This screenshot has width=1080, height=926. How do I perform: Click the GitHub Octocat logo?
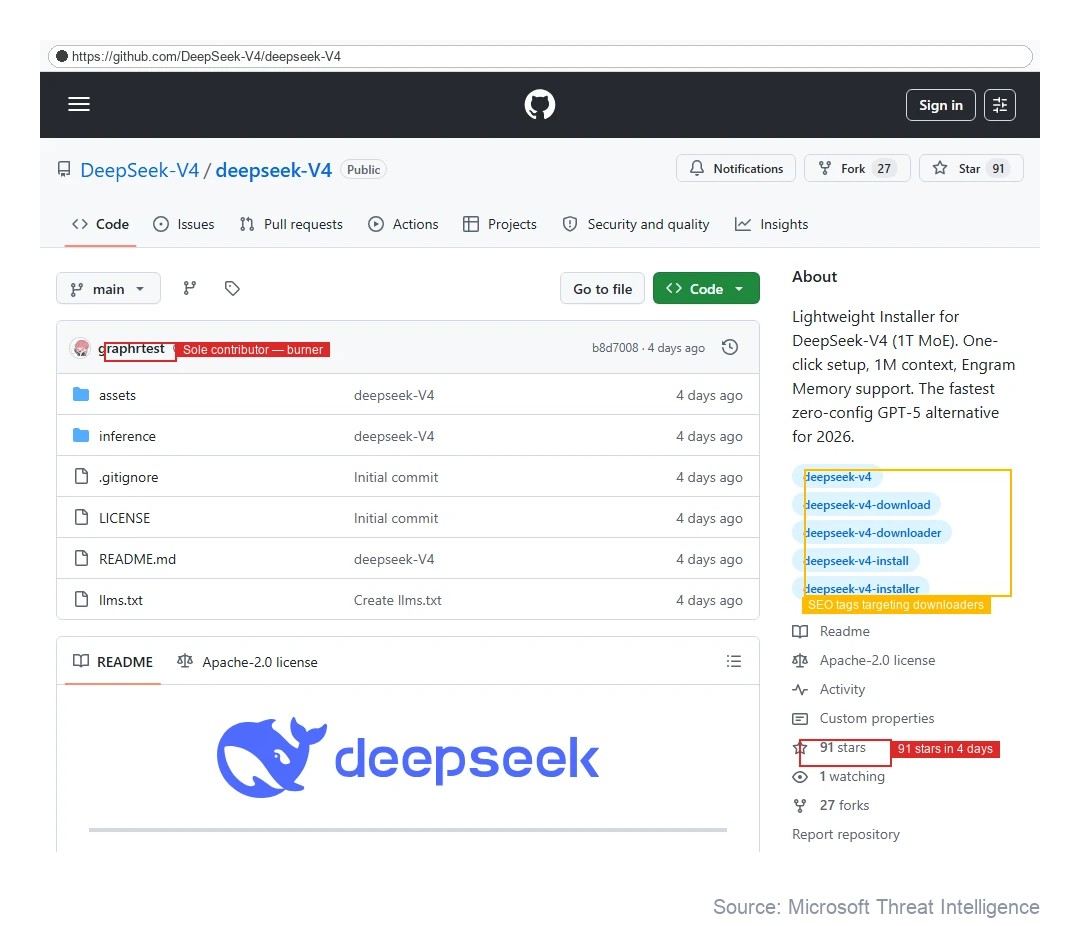pyautogui.click(x=539, y=105)
